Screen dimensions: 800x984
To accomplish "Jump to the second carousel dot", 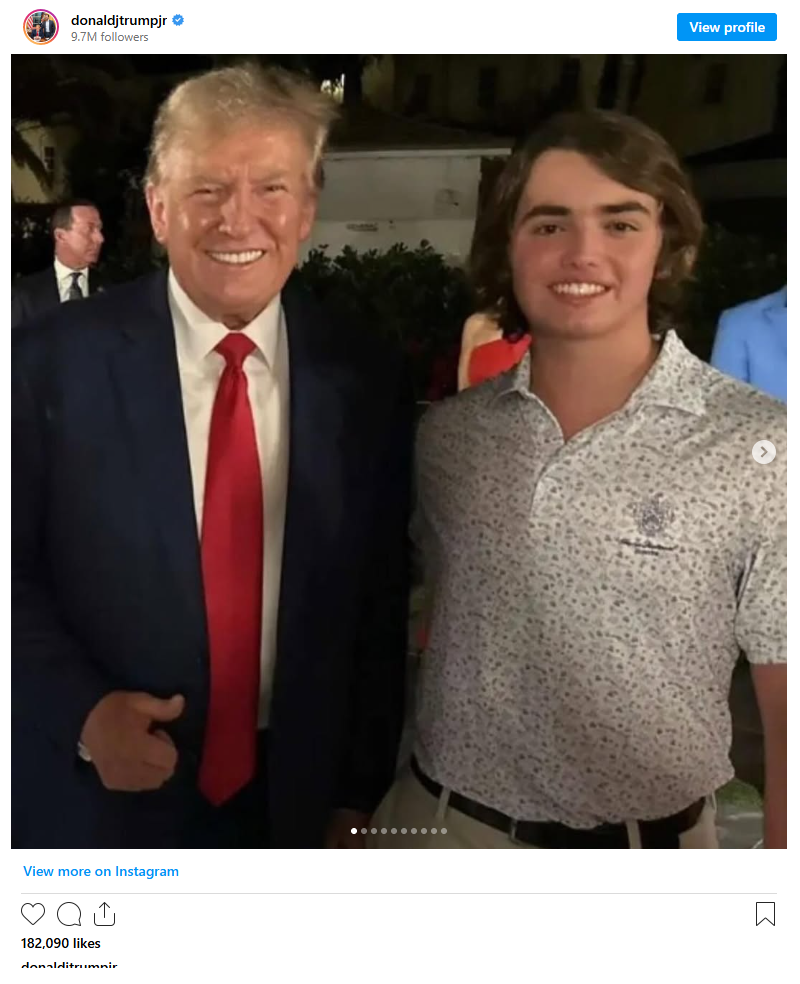I will pyautogui.click(x=364, y=831).
